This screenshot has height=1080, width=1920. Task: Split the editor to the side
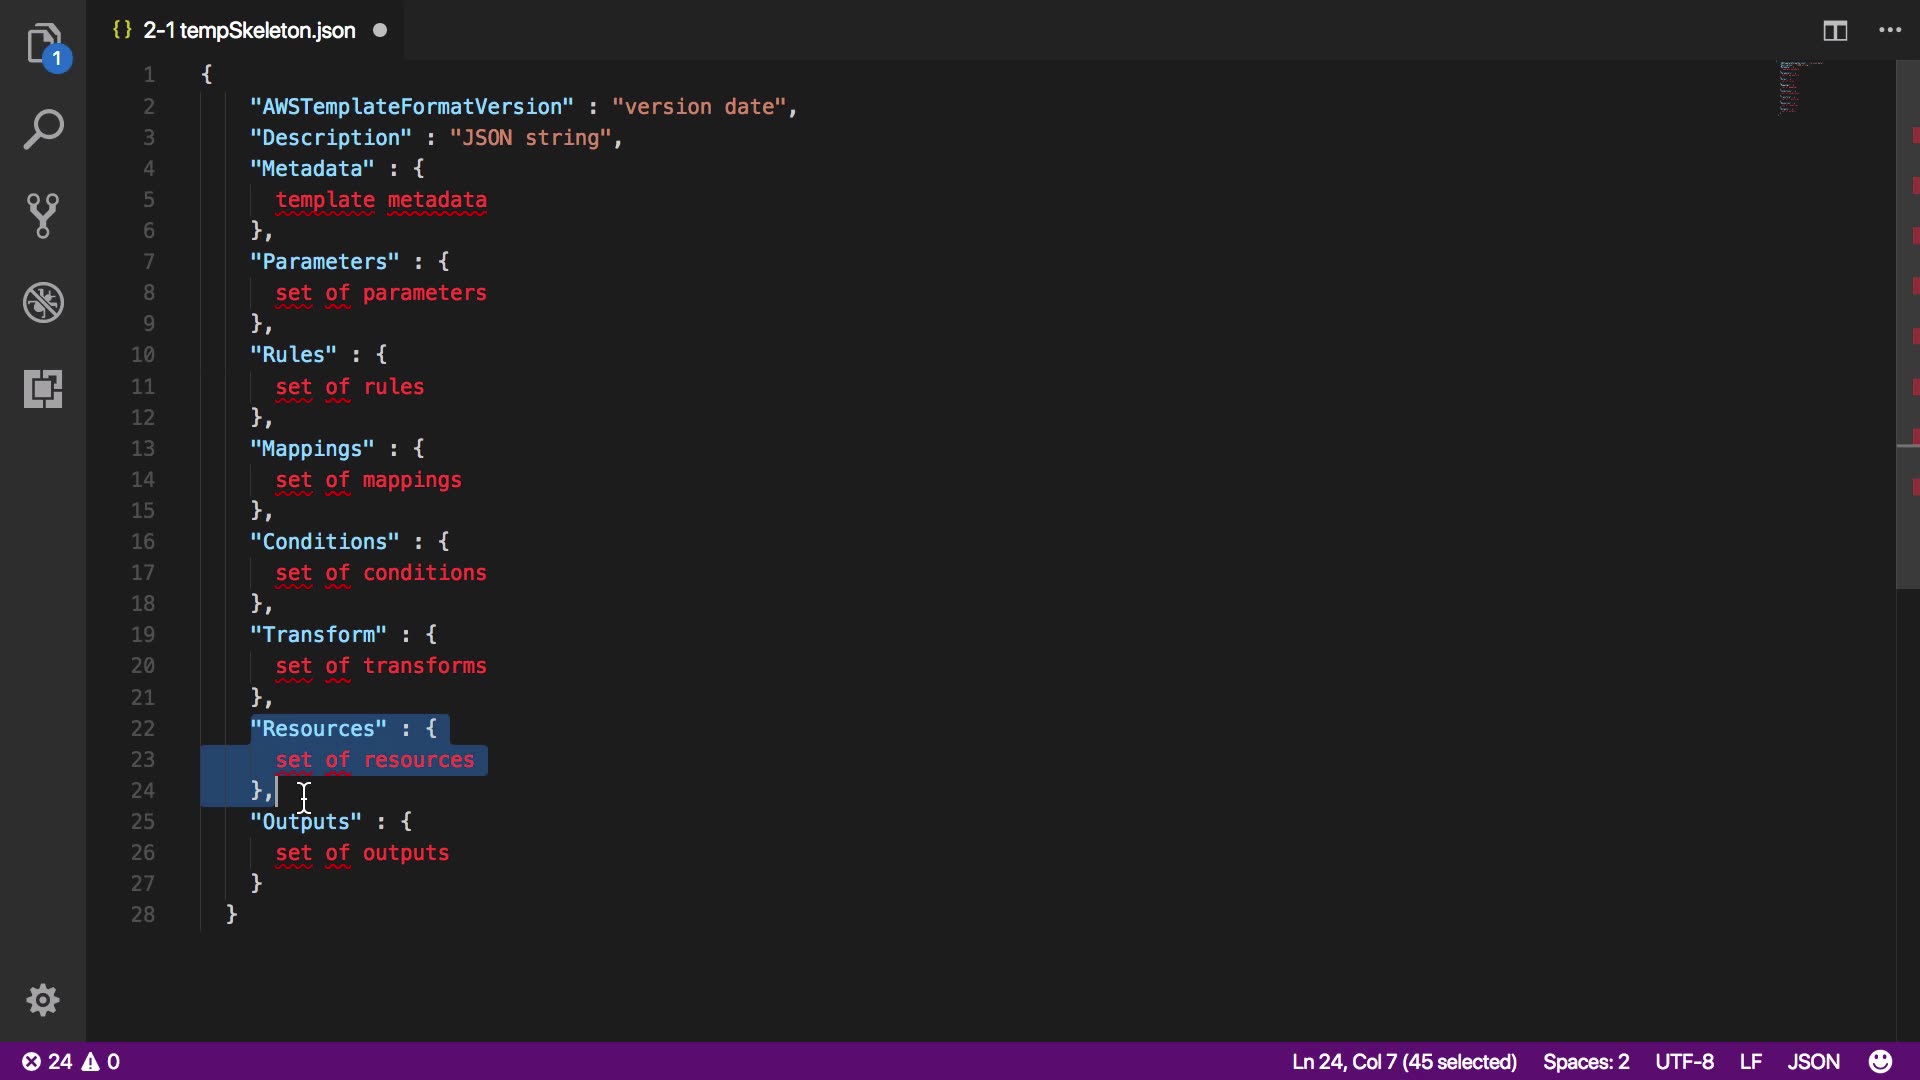[x=1835, y=31]
